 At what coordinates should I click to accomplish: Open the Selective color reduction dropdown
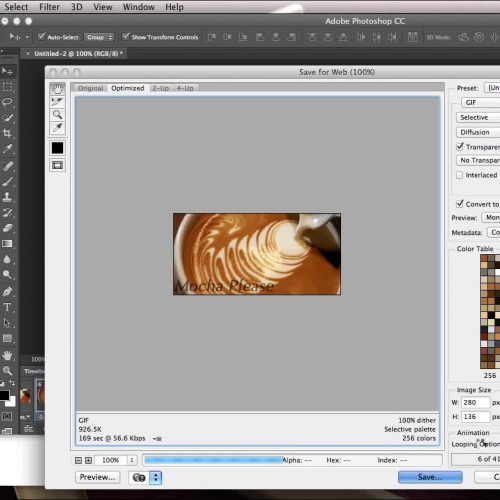(x=478, y=117)
